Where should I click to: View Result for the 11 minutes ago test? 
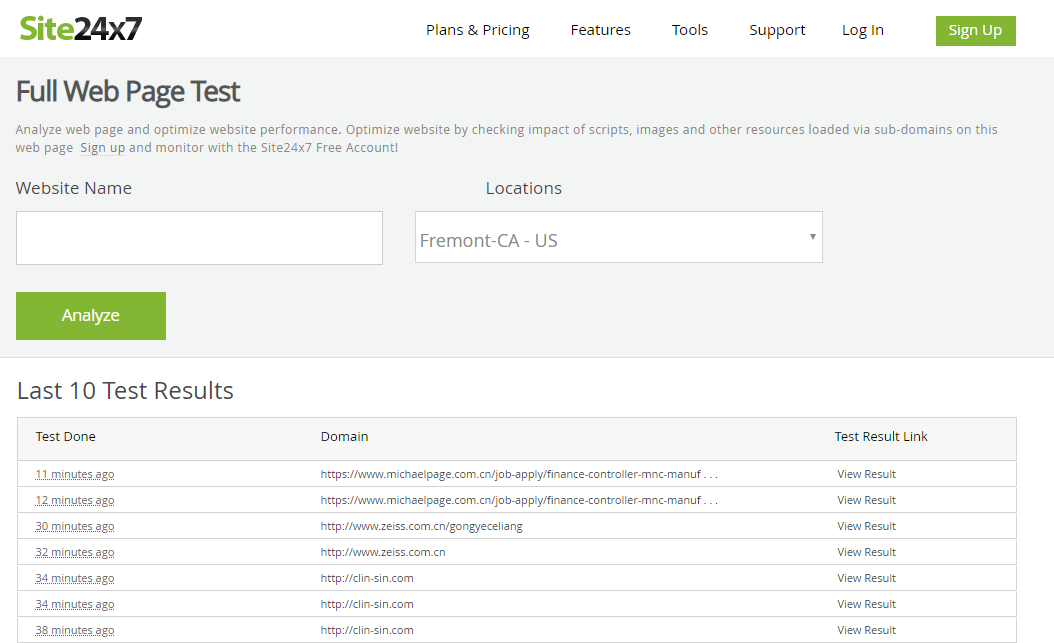(x=866, y=474)
